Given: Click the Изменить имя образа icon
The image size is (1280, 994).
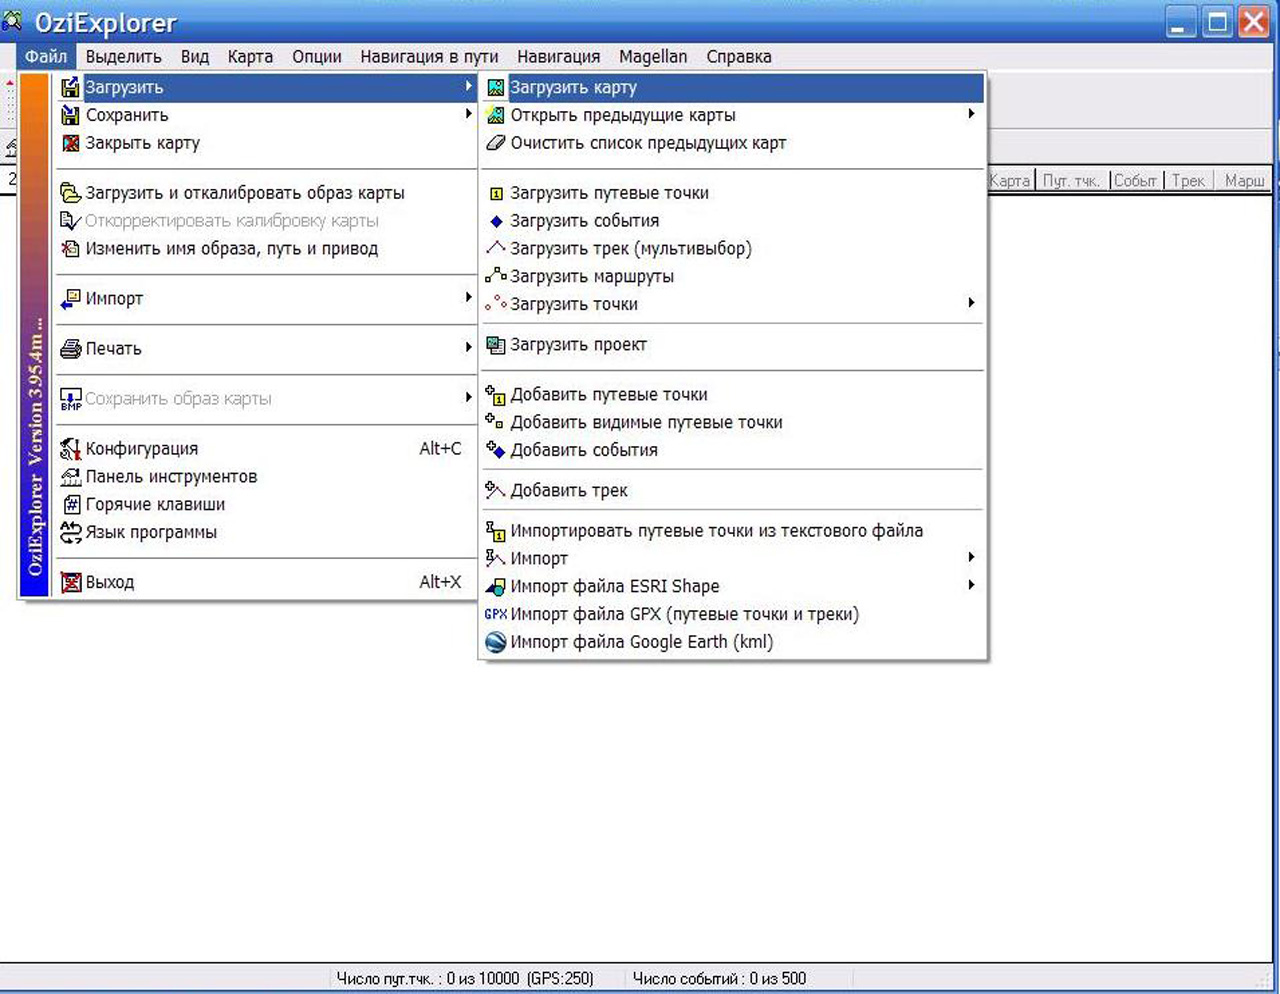Looking at the screenshot, I should click(x=70, y=249).
